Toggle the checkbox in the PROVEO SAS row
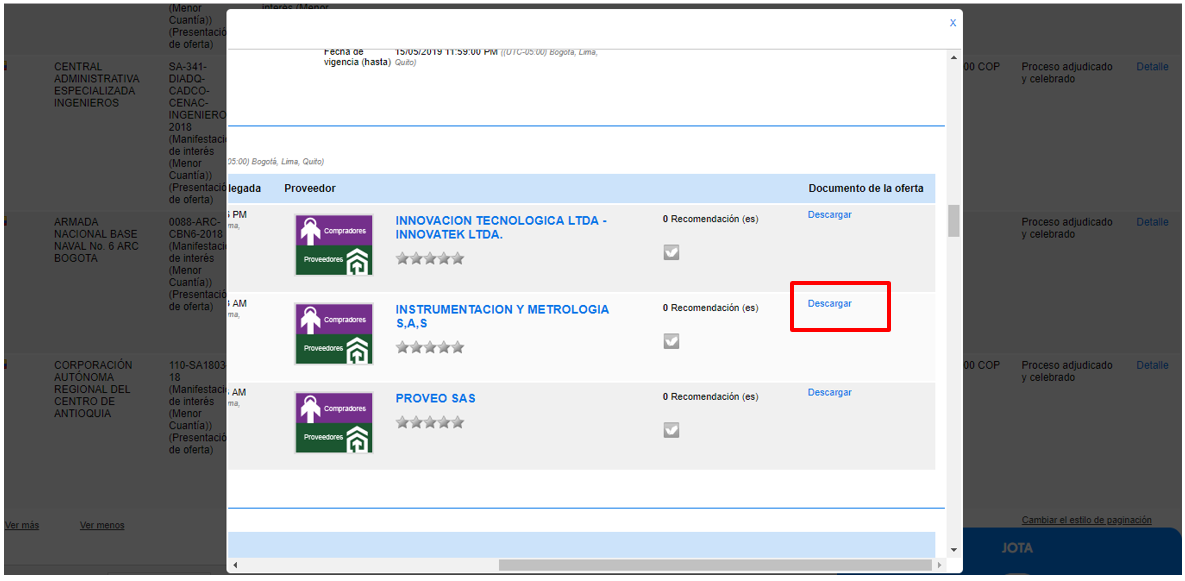This screenshot has width=1185, height=581. pos(671,430)
